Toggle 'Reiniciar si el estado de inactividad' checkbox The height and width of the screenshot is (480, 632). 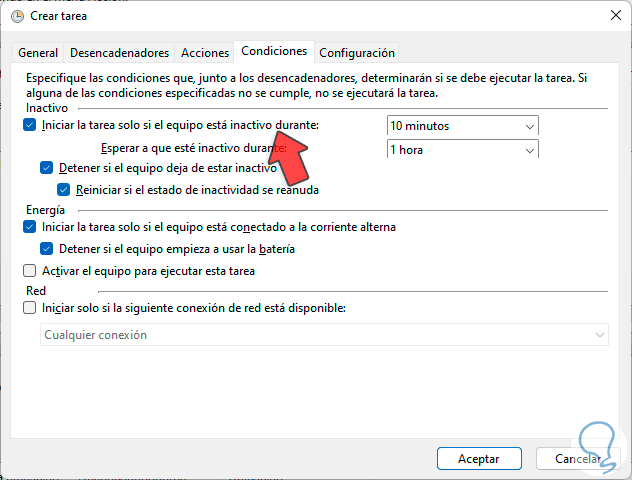64,190
